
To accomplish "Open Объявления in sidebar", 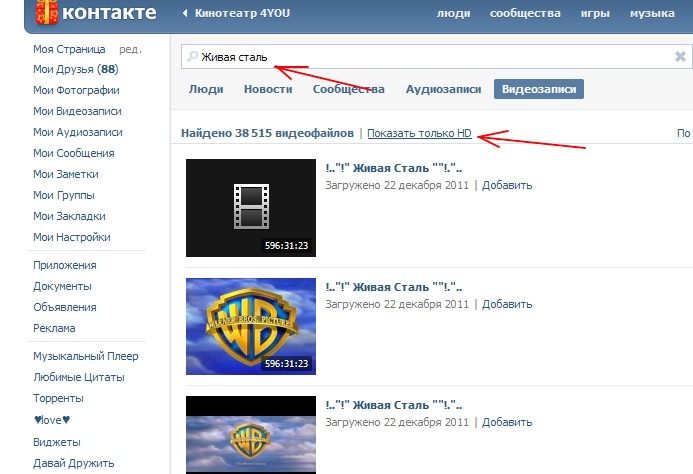I will point(65,307).
